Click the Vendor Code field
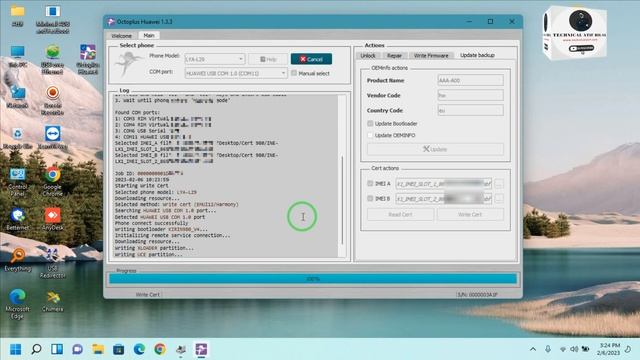Viewport: 640px width, 360px height. coord(470,95)
